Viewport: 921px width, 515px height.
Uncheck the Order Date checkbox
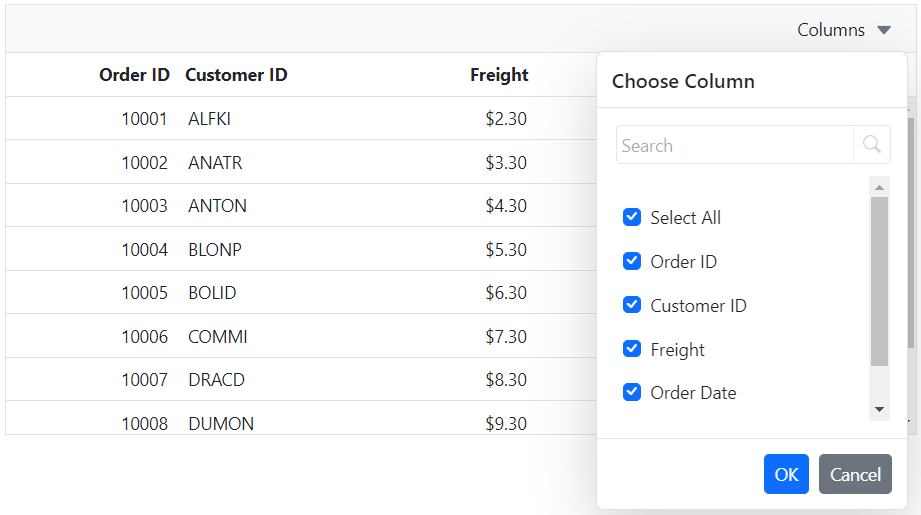[632, 392]
